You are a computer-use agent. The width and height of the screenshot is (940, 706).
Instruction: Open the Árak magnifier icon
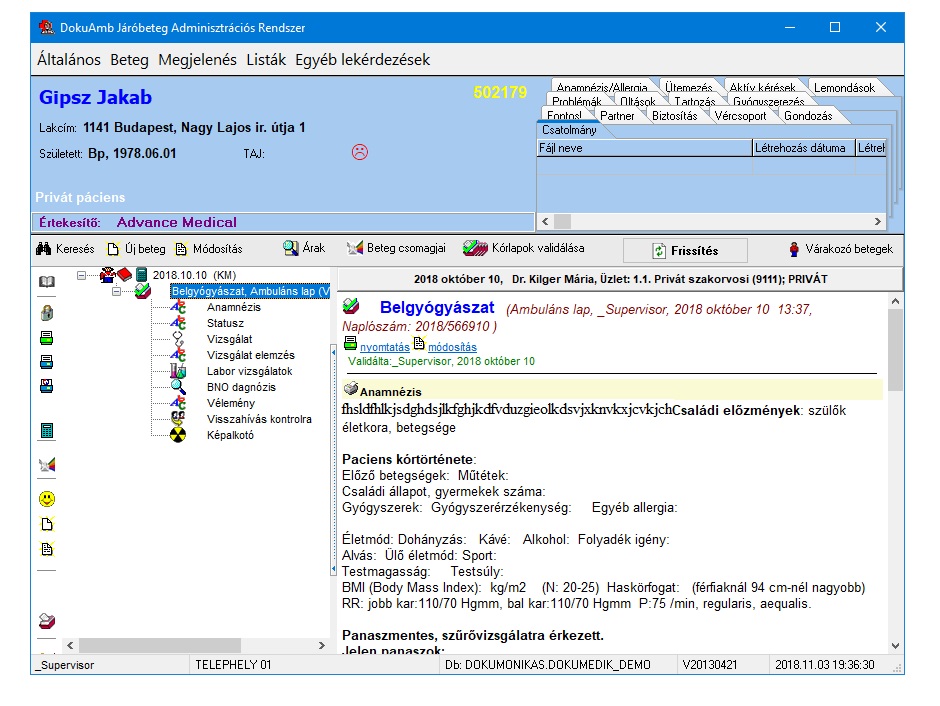point(291,248)
